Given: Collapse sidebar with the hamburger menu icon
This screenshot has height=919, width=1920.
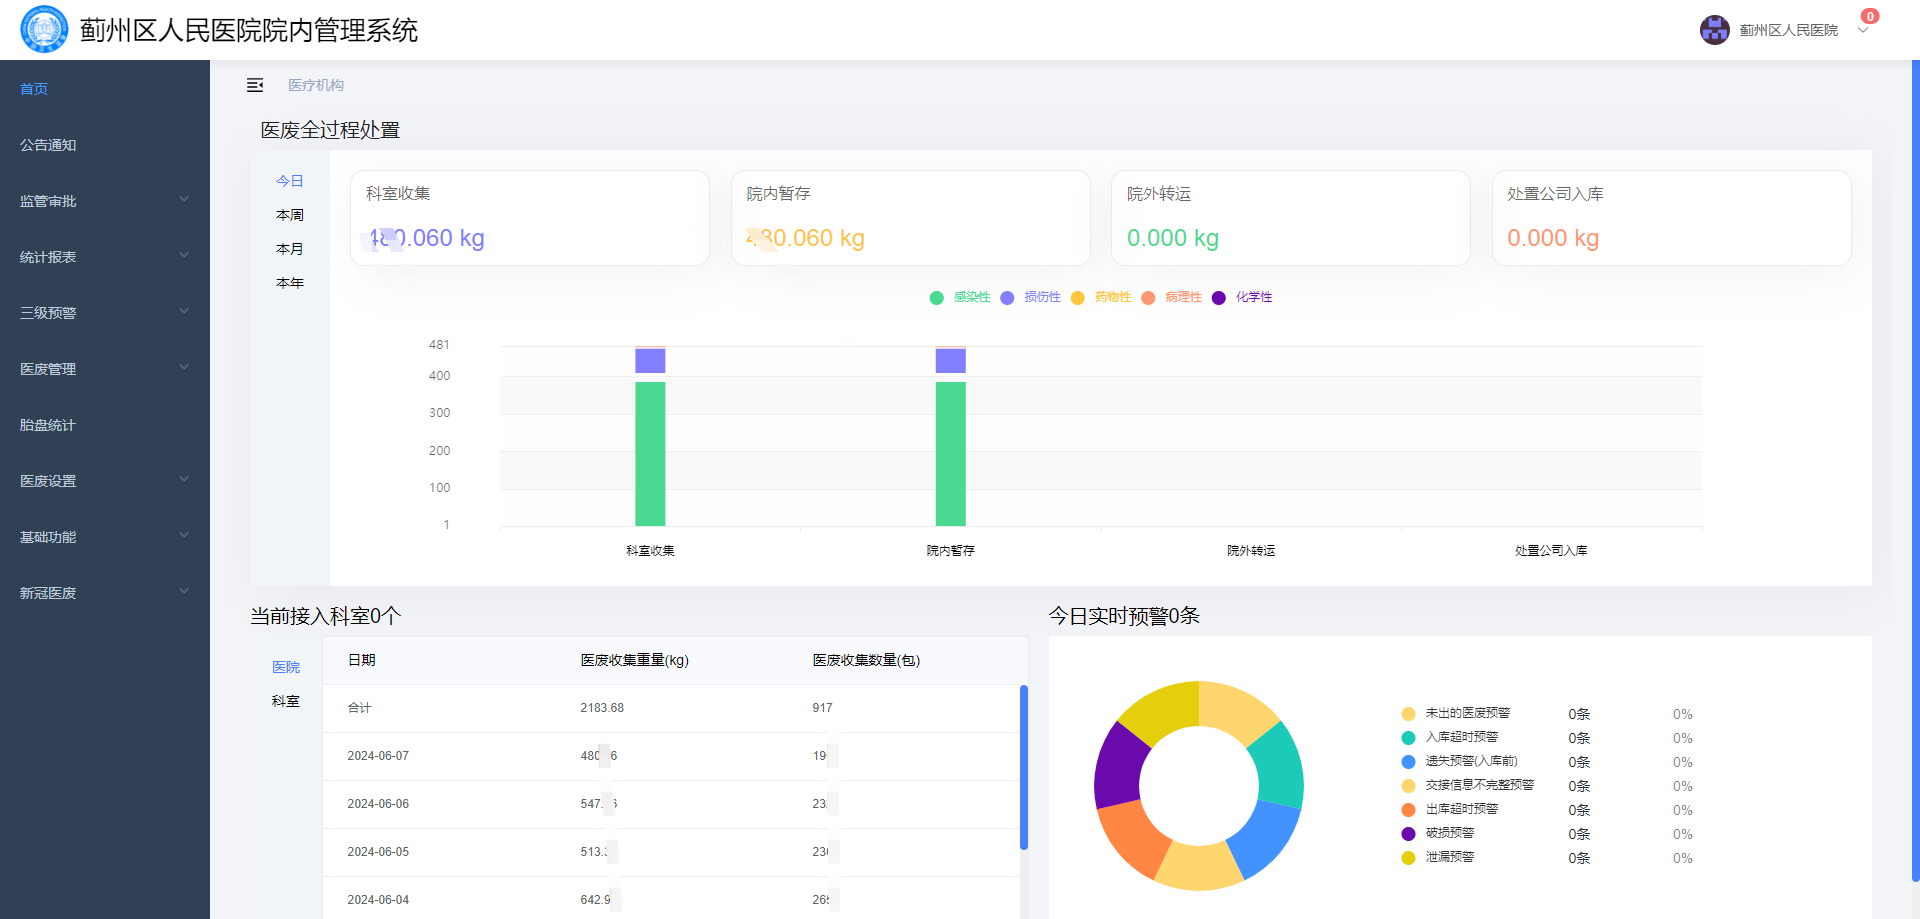Looking at the screenshot, I should click(255, 85).
